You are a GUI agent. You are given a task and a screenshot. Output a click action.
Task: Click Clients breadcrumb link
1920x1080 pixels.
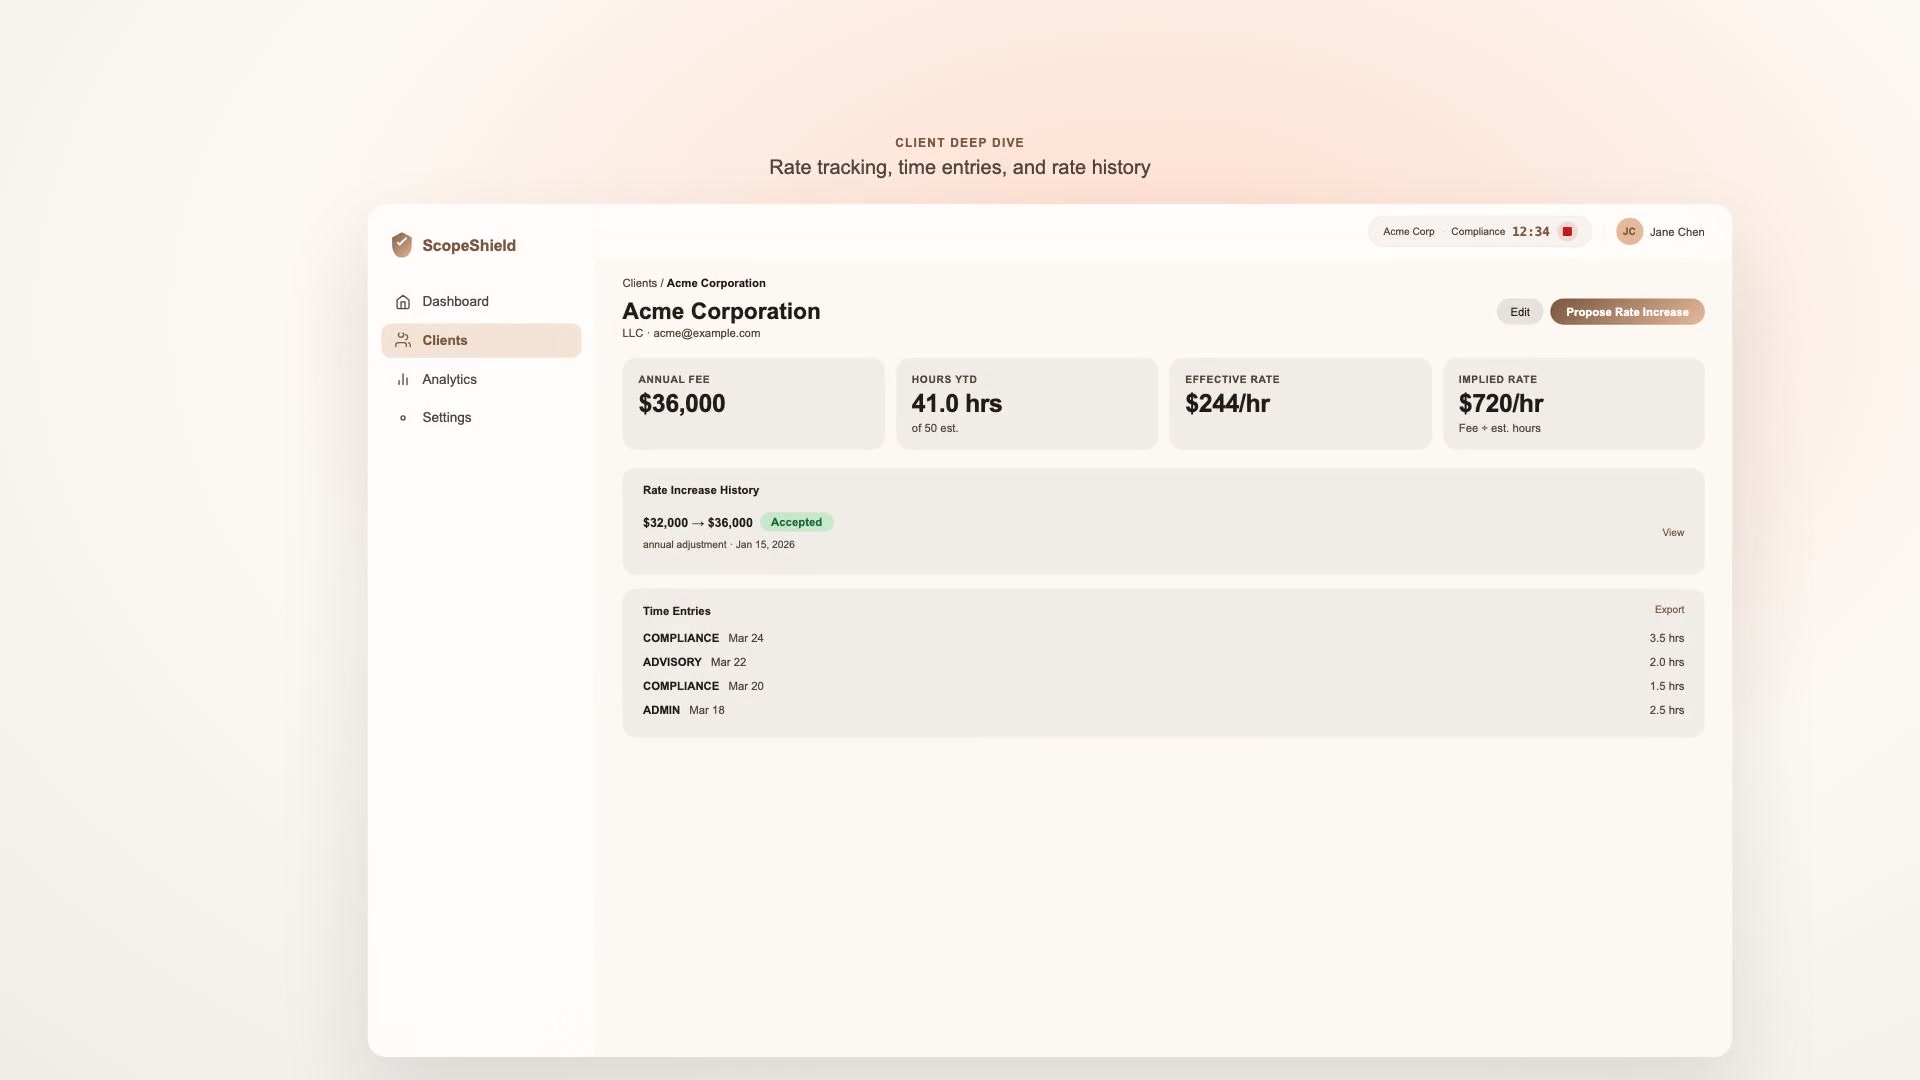[639, 284]
